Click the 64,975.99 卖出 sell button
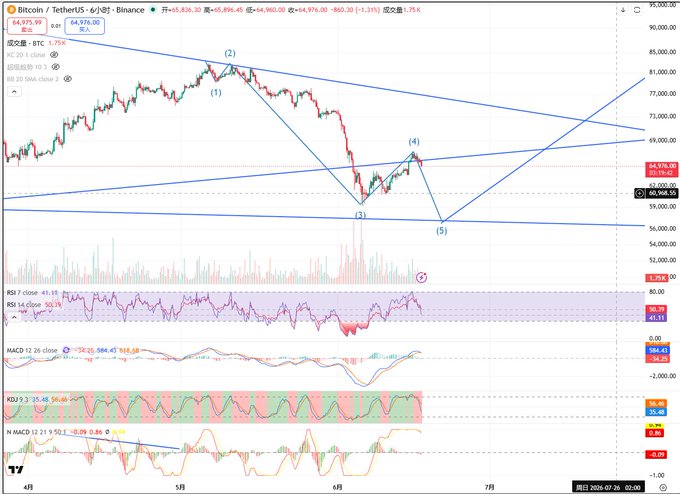 27,26
